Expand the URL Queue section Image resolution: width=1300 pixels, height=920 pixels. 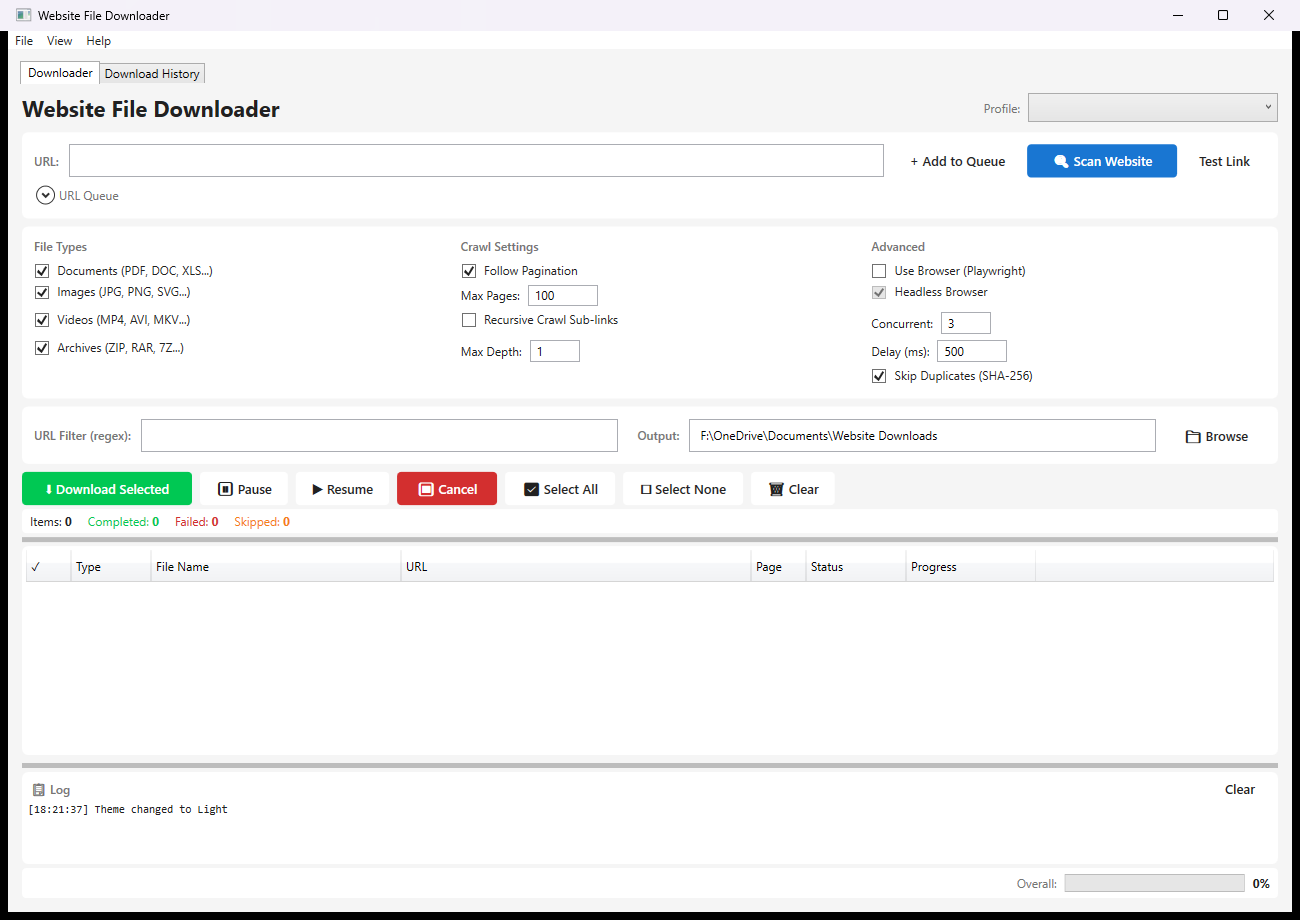click(45, 196)
